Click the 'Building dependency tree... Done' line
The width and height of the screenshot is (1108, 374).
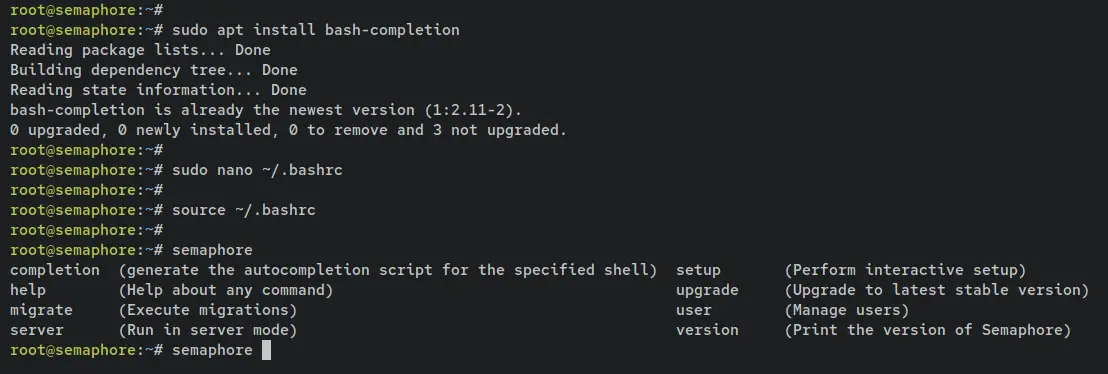(153, 70)
